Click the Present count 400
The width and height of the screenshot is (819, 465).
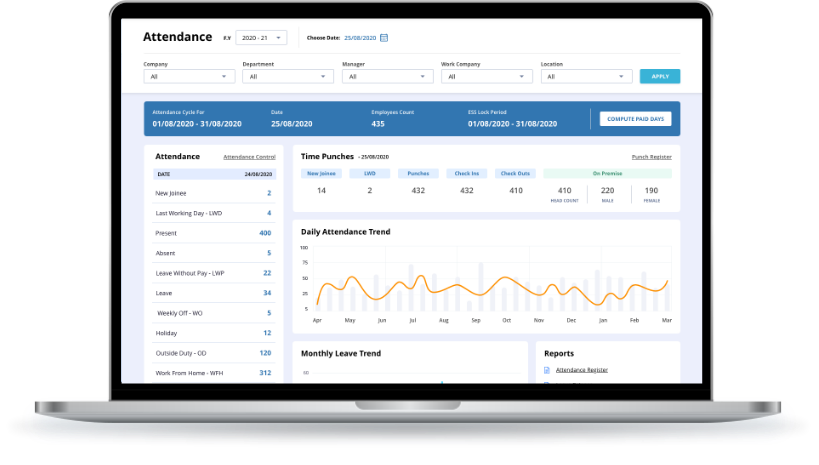click(x=265, y=233)
